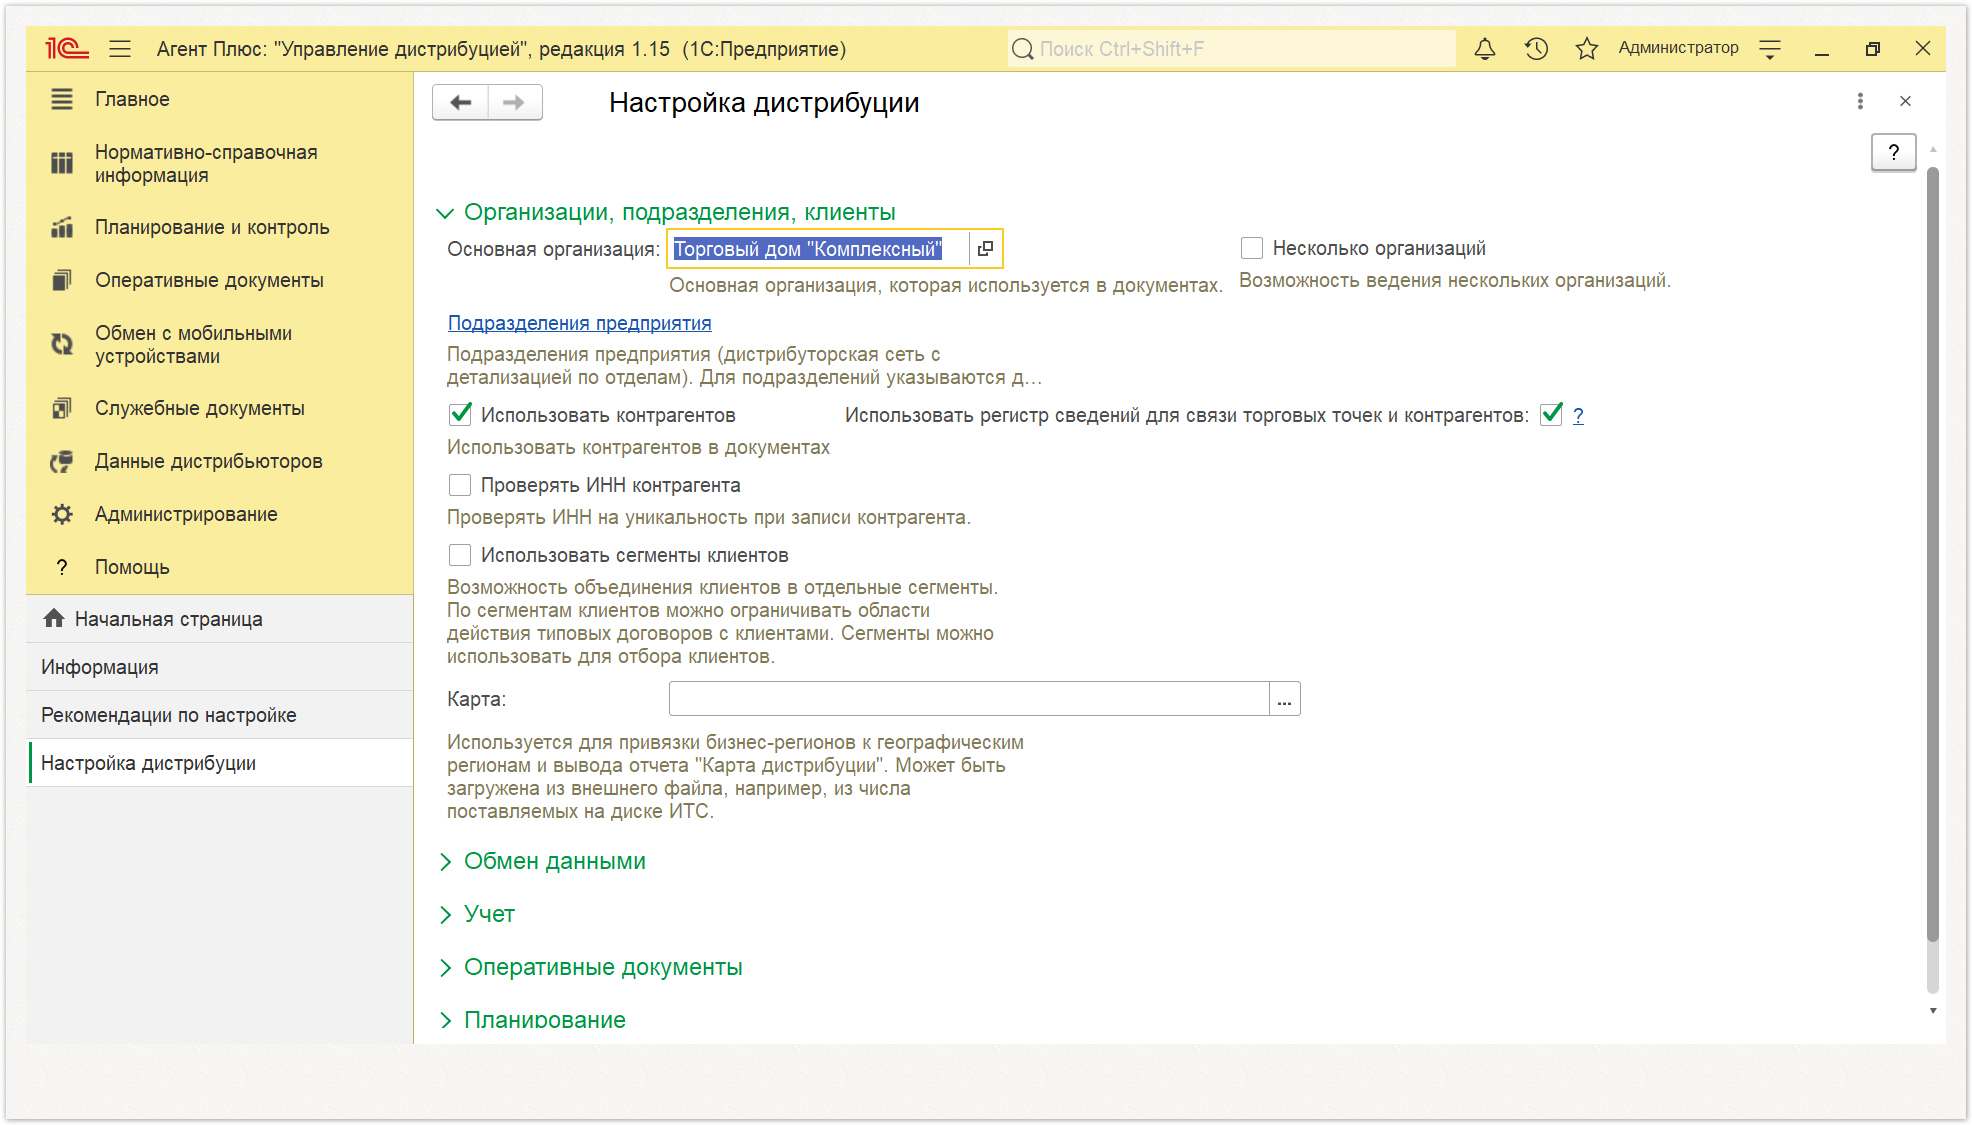Click the Оперативные документы sidebar icon
The image size is (1972, 1125).
coord(62,280)
